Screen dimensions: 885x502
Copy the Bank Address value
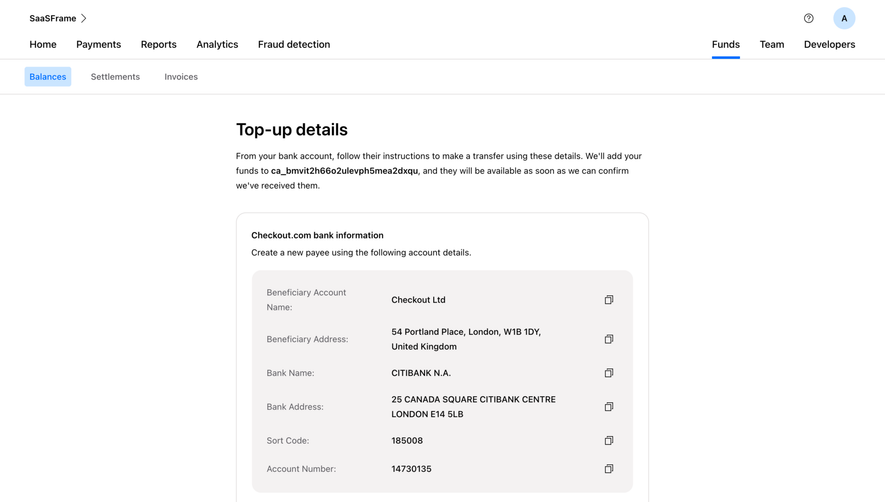pos(608,407)
